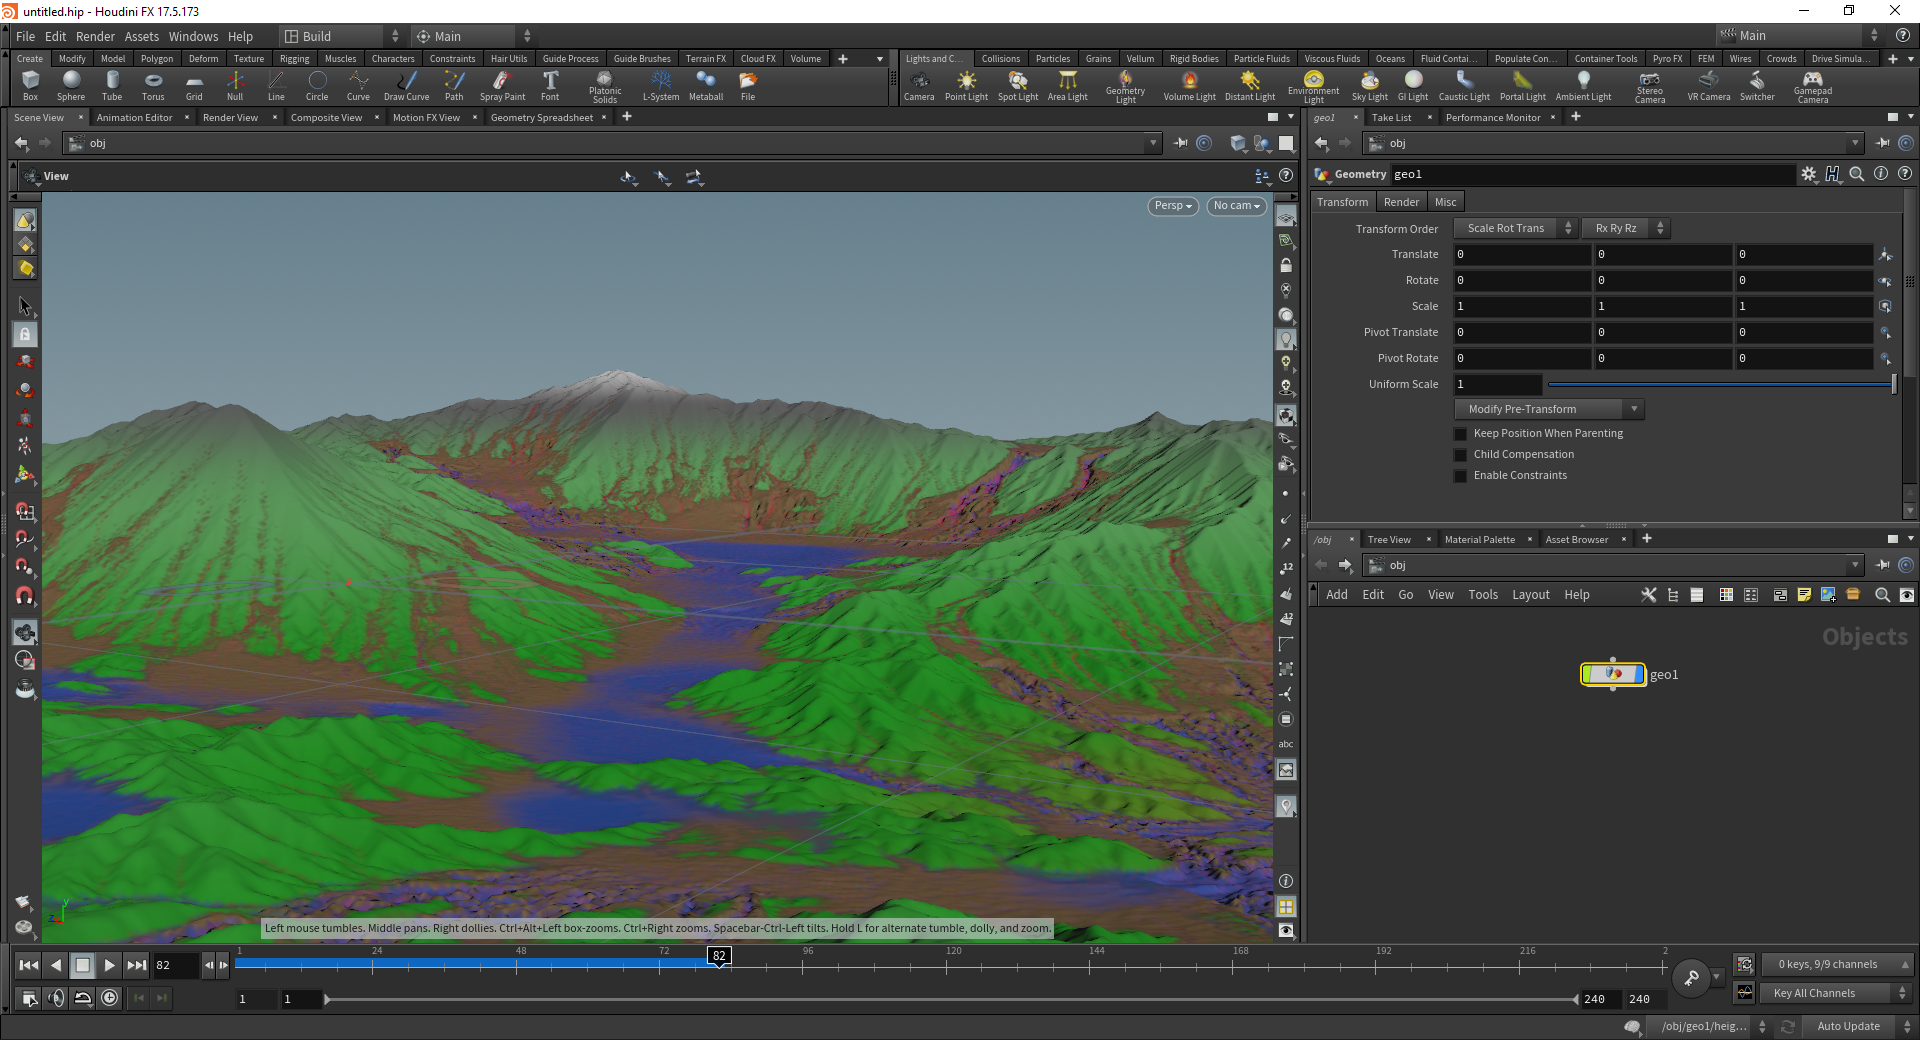Open the Render menu
Viewport: 1920px width, 1040px height.
coord(95,36)
